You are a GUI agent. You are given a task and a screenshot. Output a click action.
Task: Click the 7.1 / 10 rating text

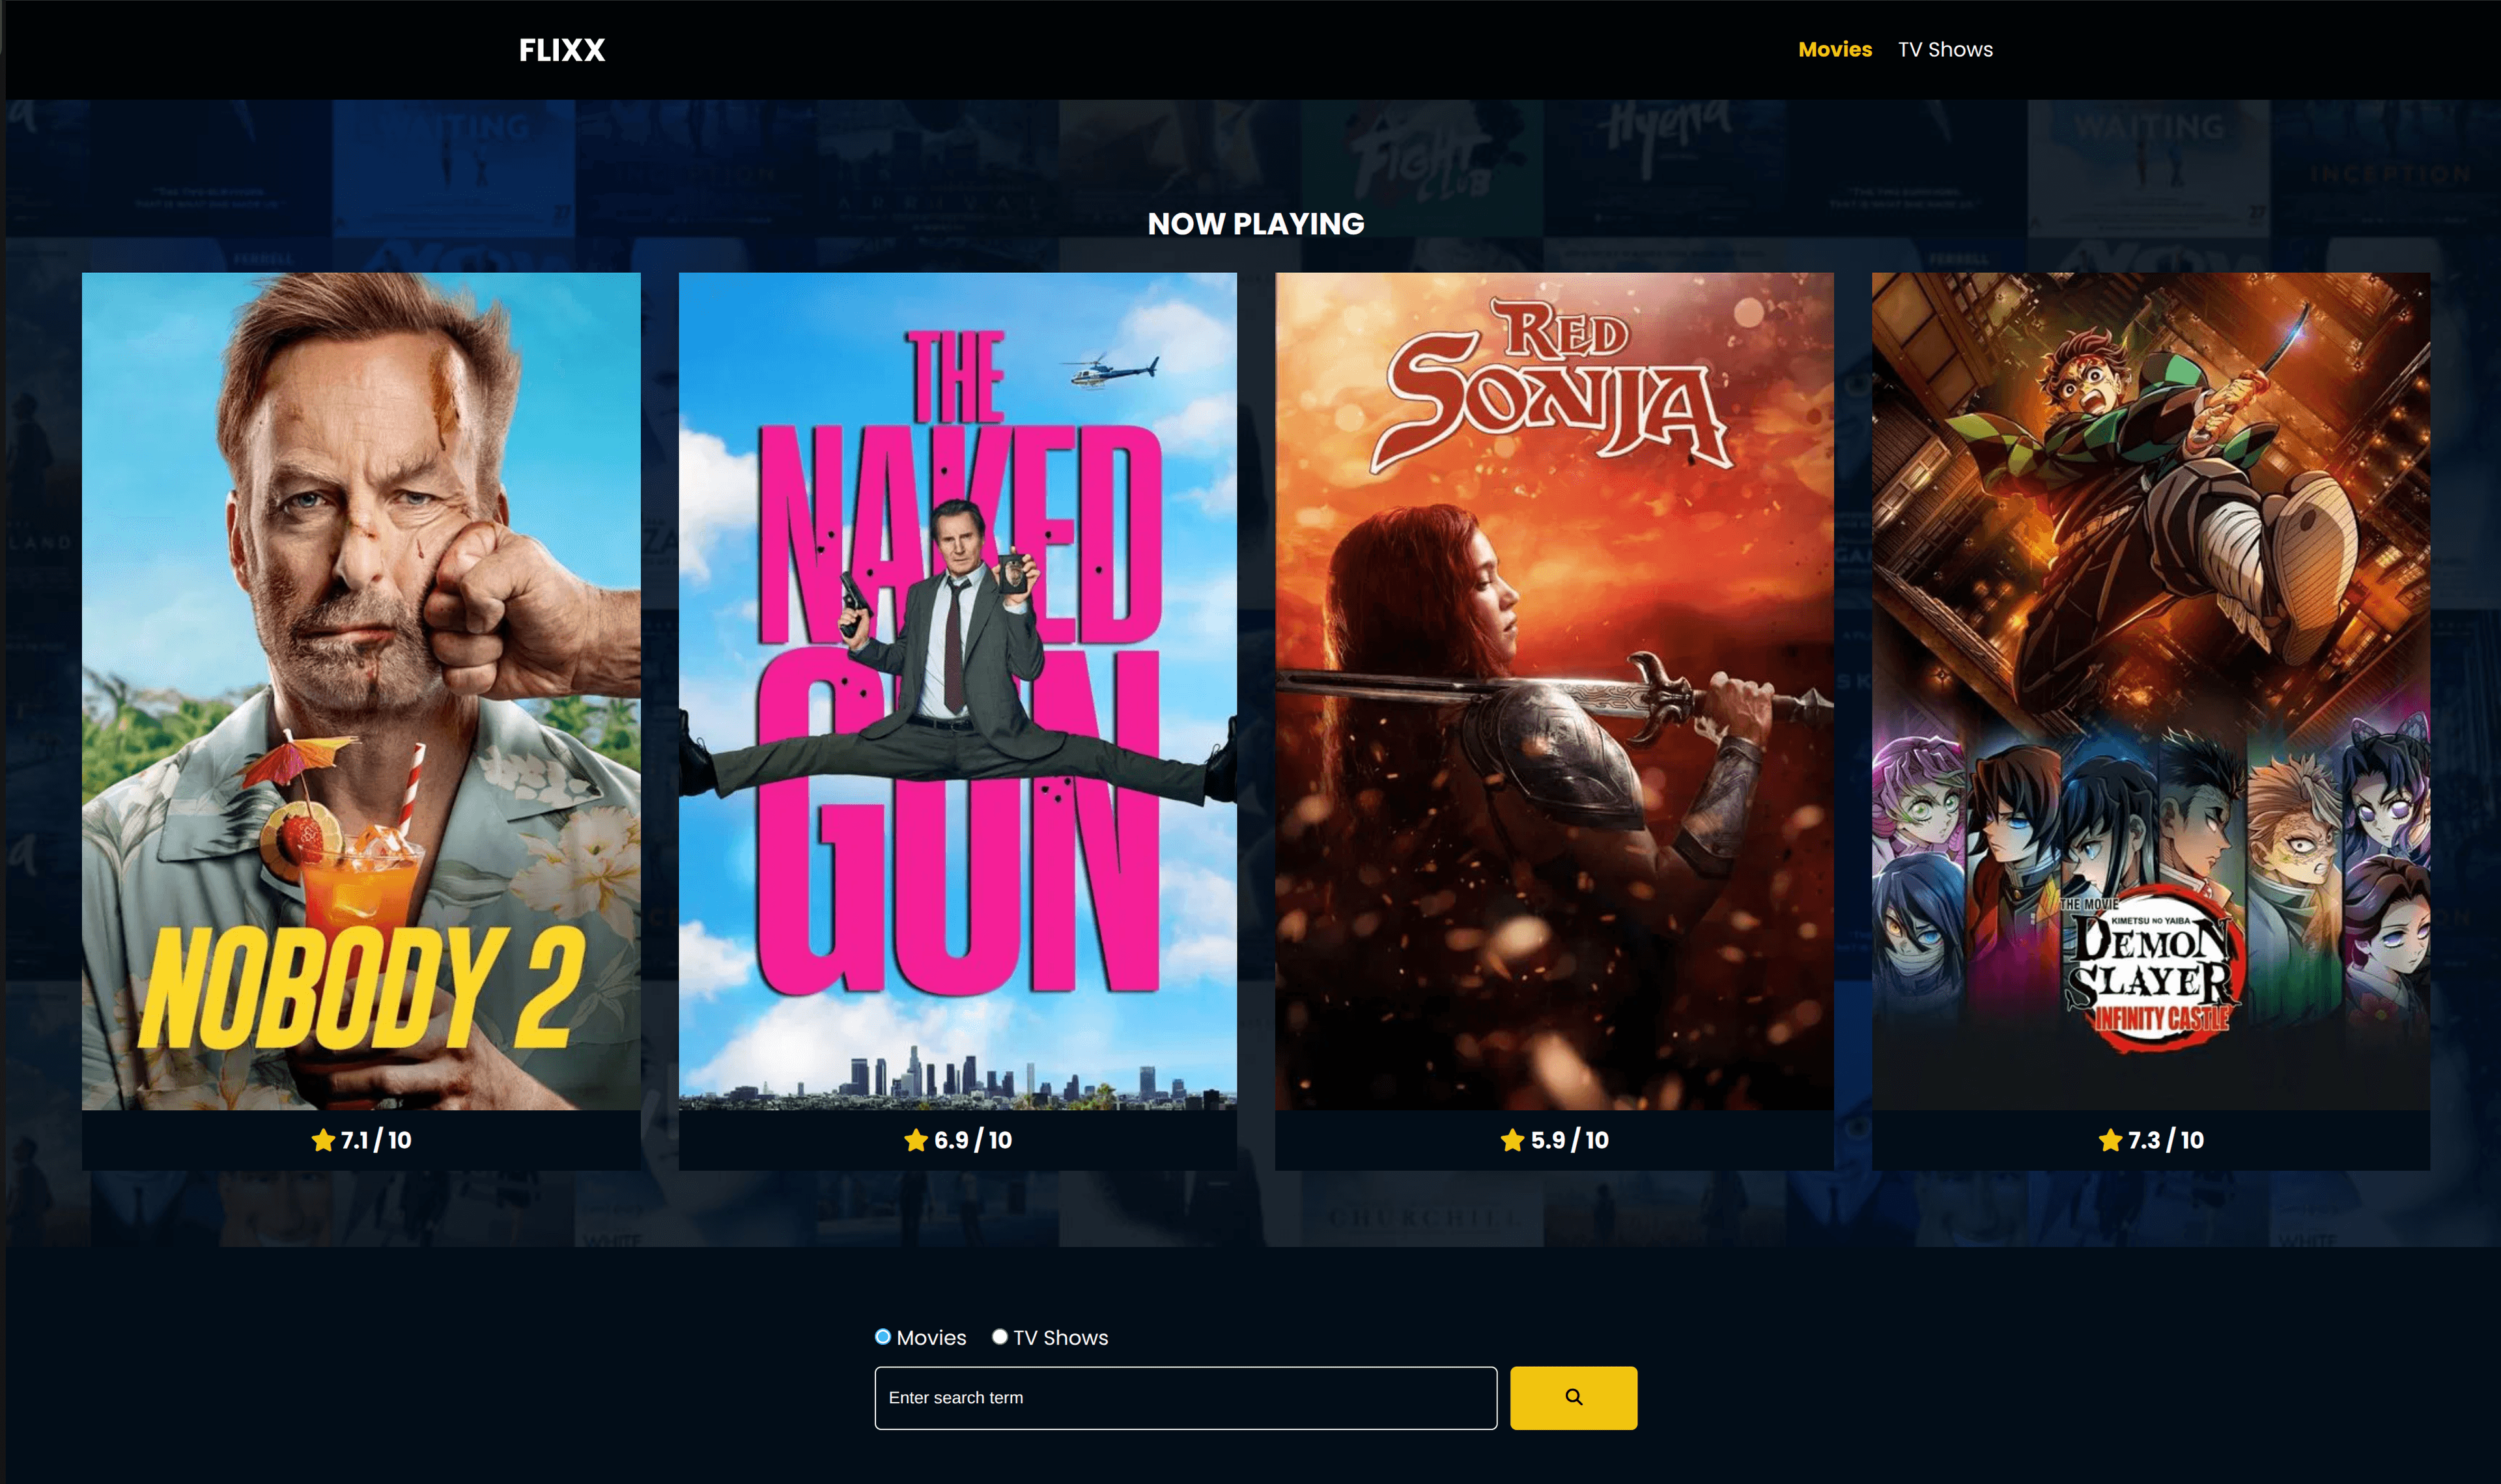(376, 1140)
